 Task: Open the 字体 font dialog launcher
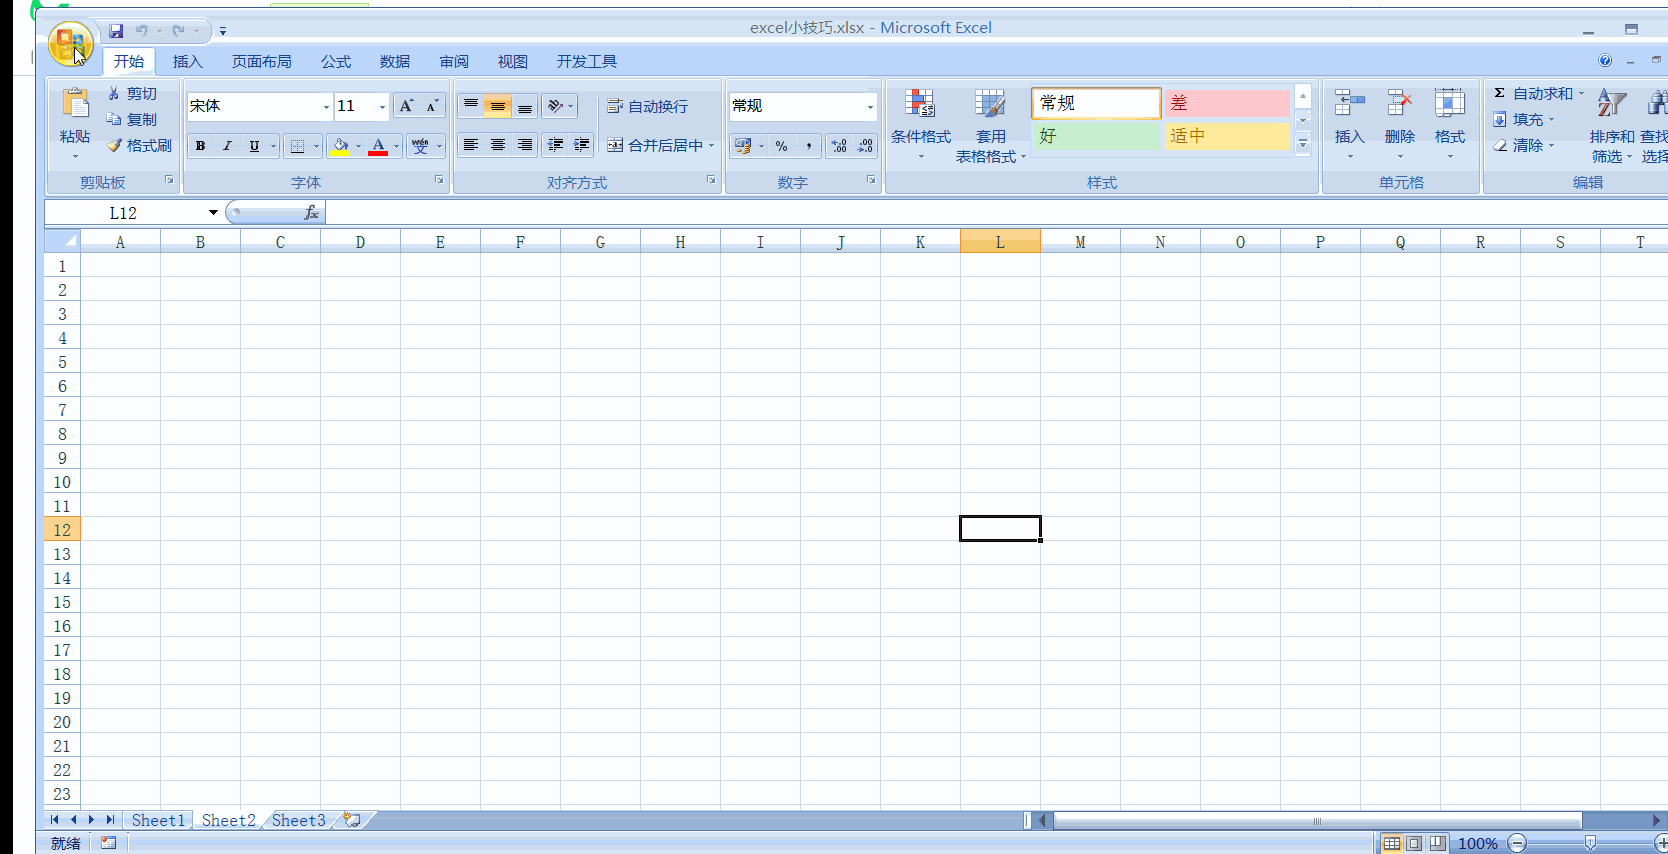(x=438, y=180)
